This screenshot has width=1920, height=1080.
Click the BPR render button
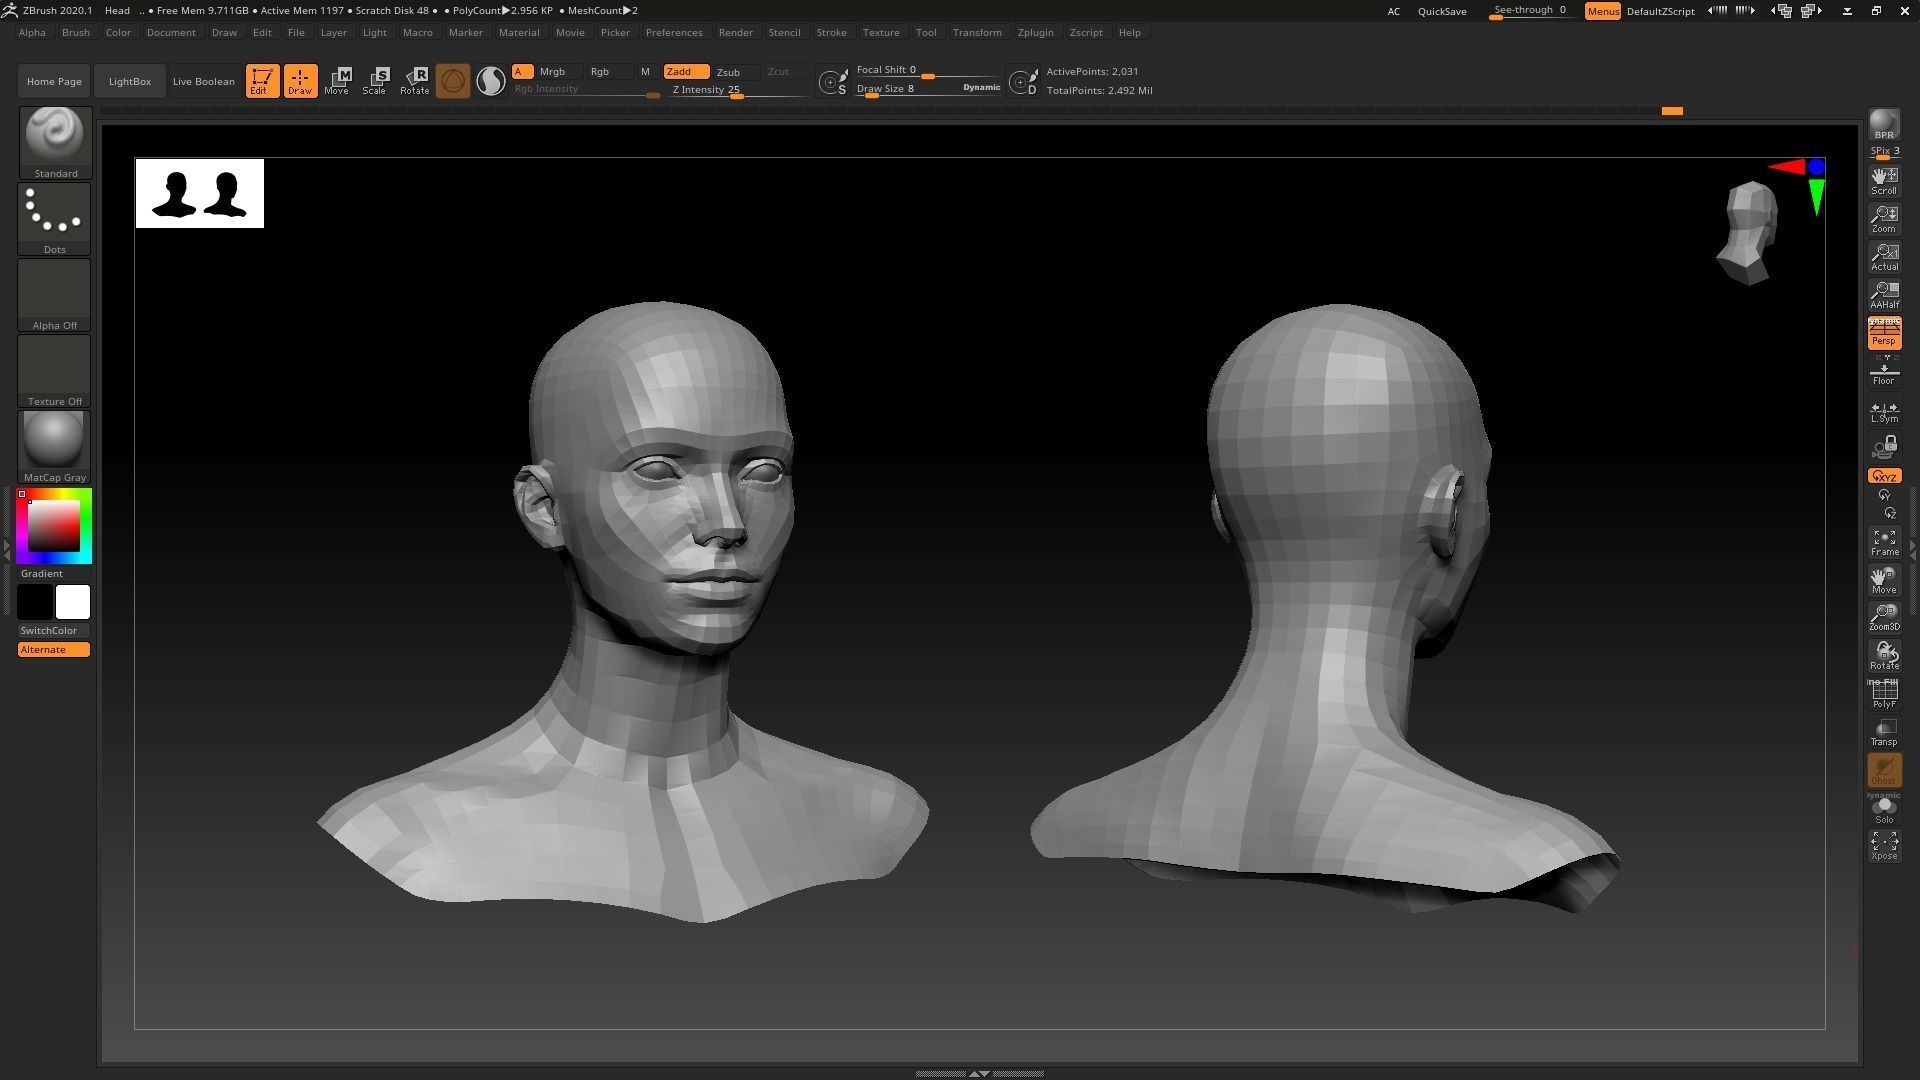[x=1884, y=125]
